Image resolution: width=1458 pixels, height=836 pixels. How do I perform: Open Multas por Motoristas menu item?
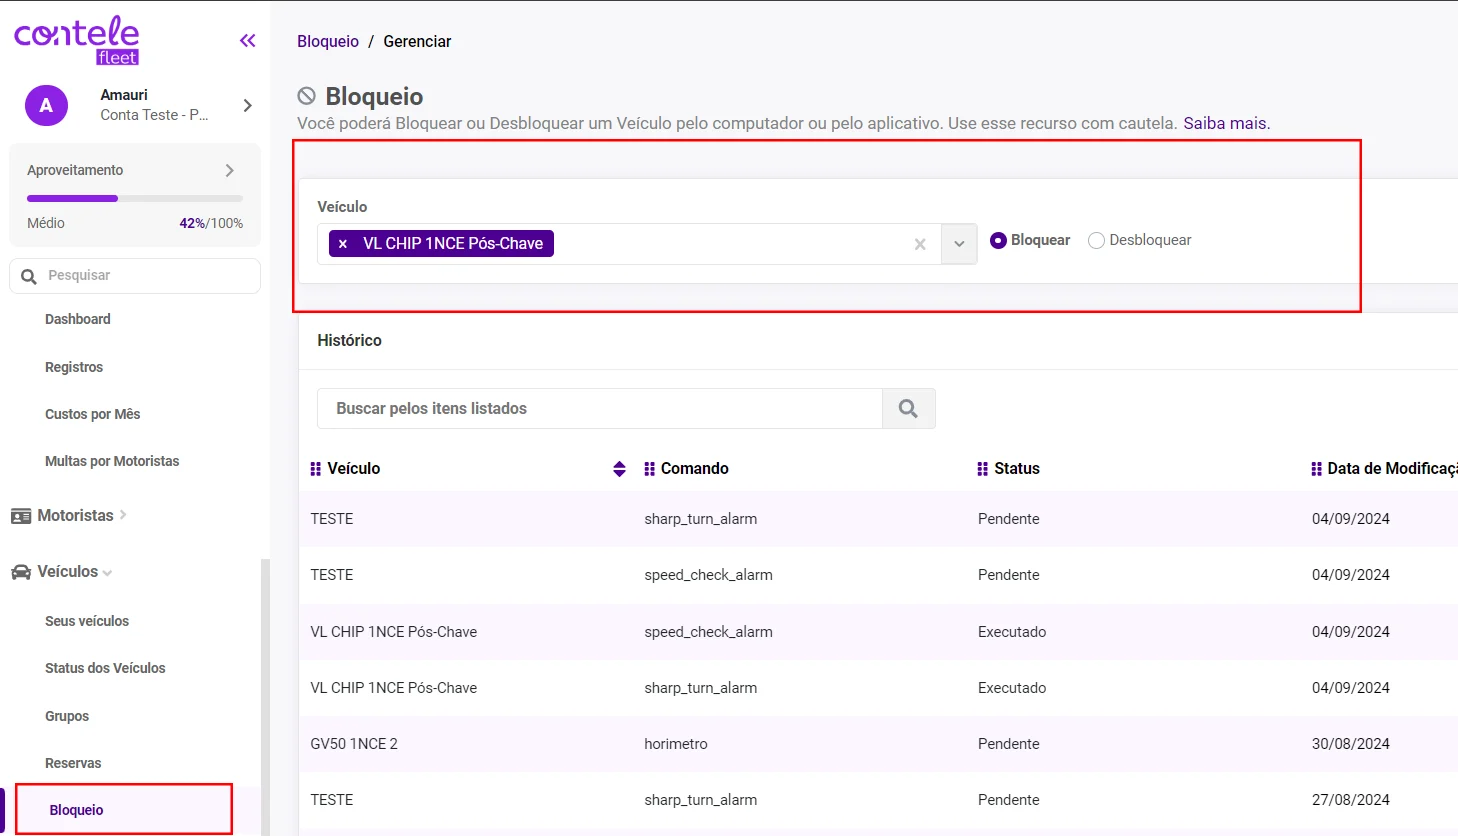[x=112, y=461]
